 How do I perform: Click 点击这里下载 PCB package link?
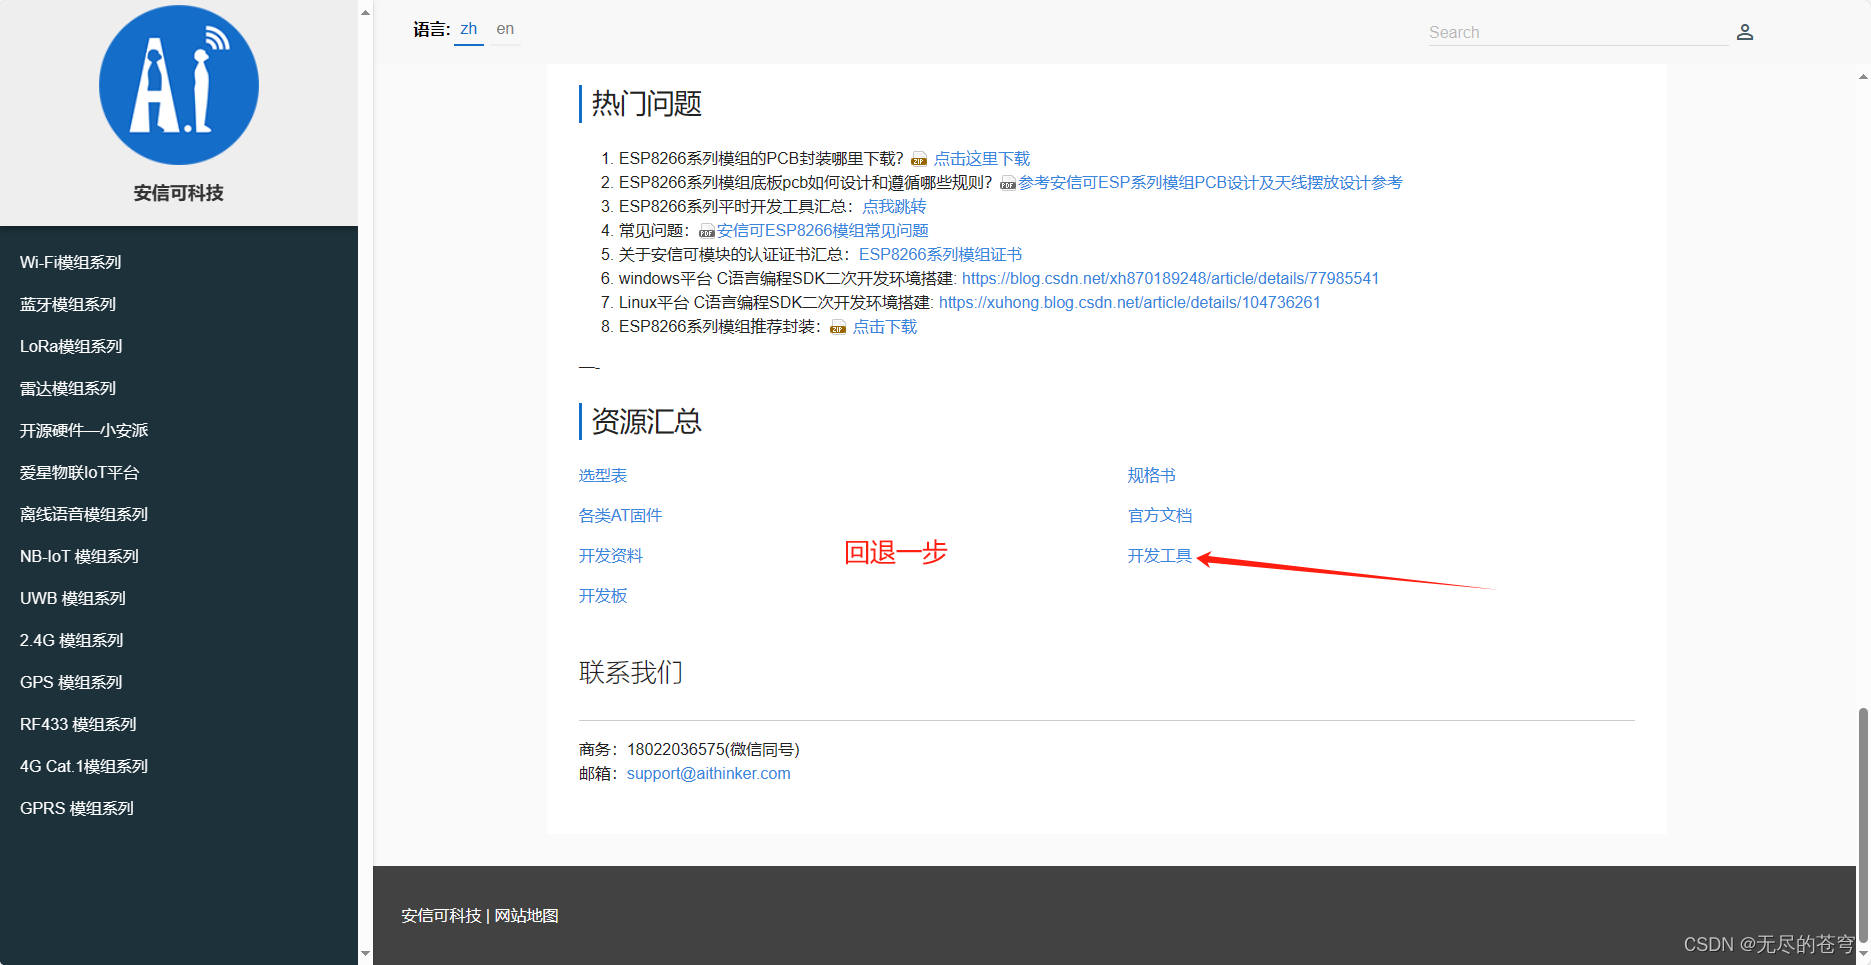[982, 159]
